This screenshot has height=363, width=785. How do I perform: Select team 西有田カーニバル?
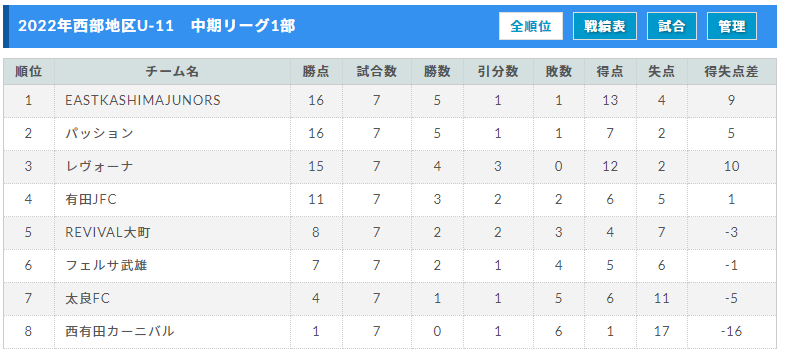tap(120, 331)
